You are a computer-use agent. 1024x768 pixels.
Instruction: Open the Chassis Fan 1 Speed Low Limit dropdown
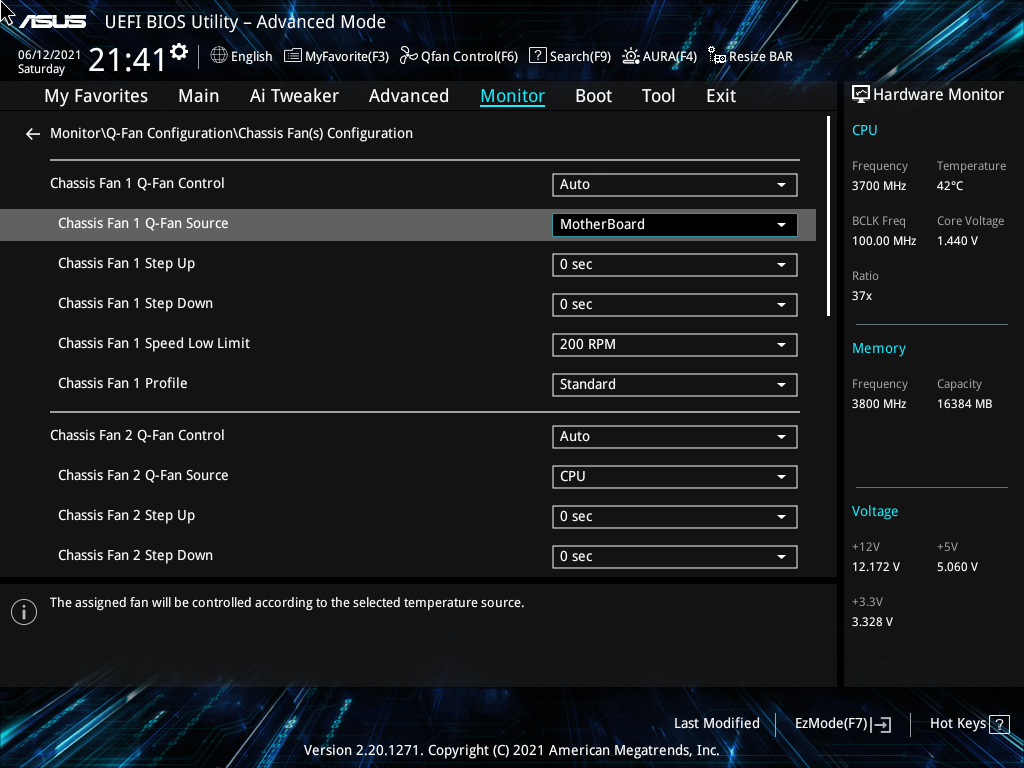(674, 345)
